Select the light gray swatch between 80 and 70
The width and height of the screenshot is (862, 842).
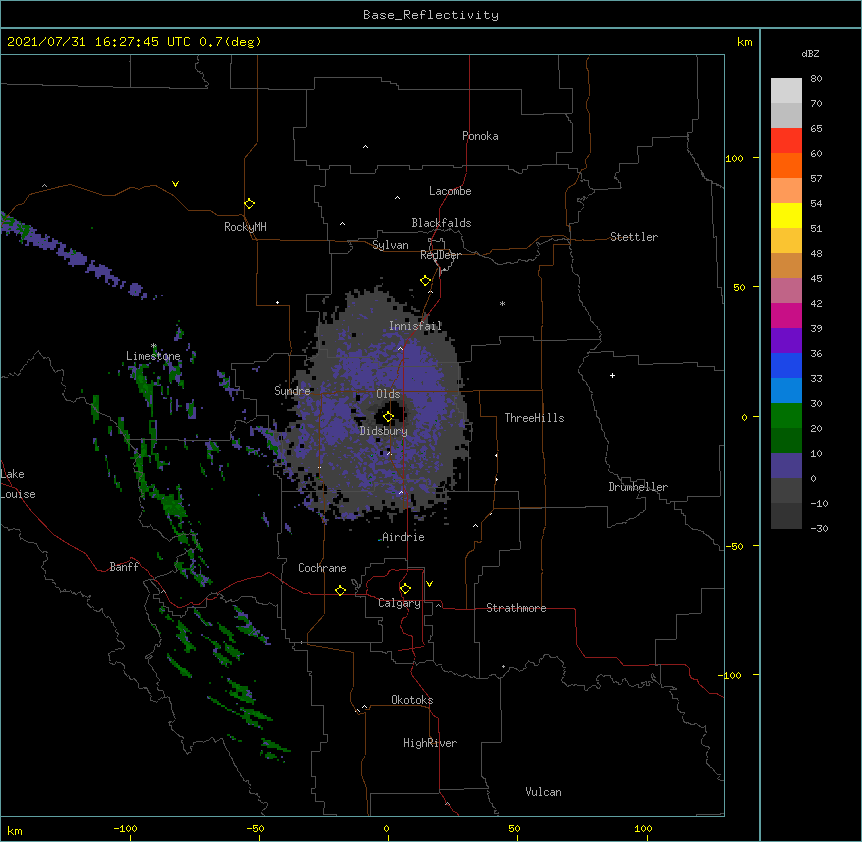(786, 91)
